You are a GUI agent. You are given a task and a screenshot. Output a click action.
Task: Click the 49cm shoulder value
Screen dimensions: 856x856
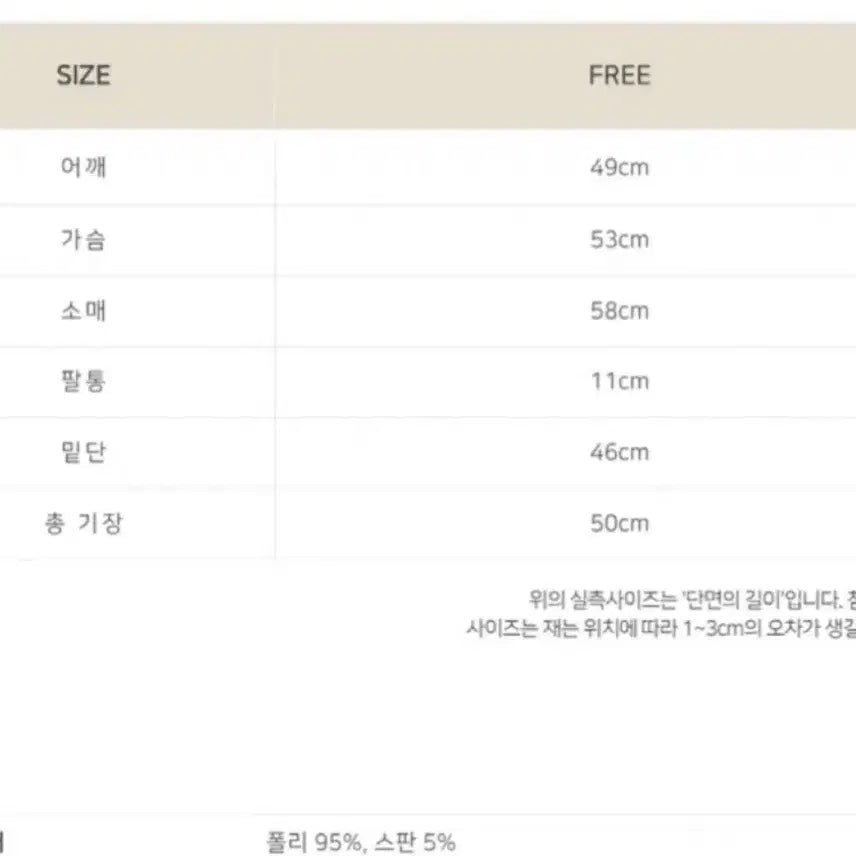point(619,168)
